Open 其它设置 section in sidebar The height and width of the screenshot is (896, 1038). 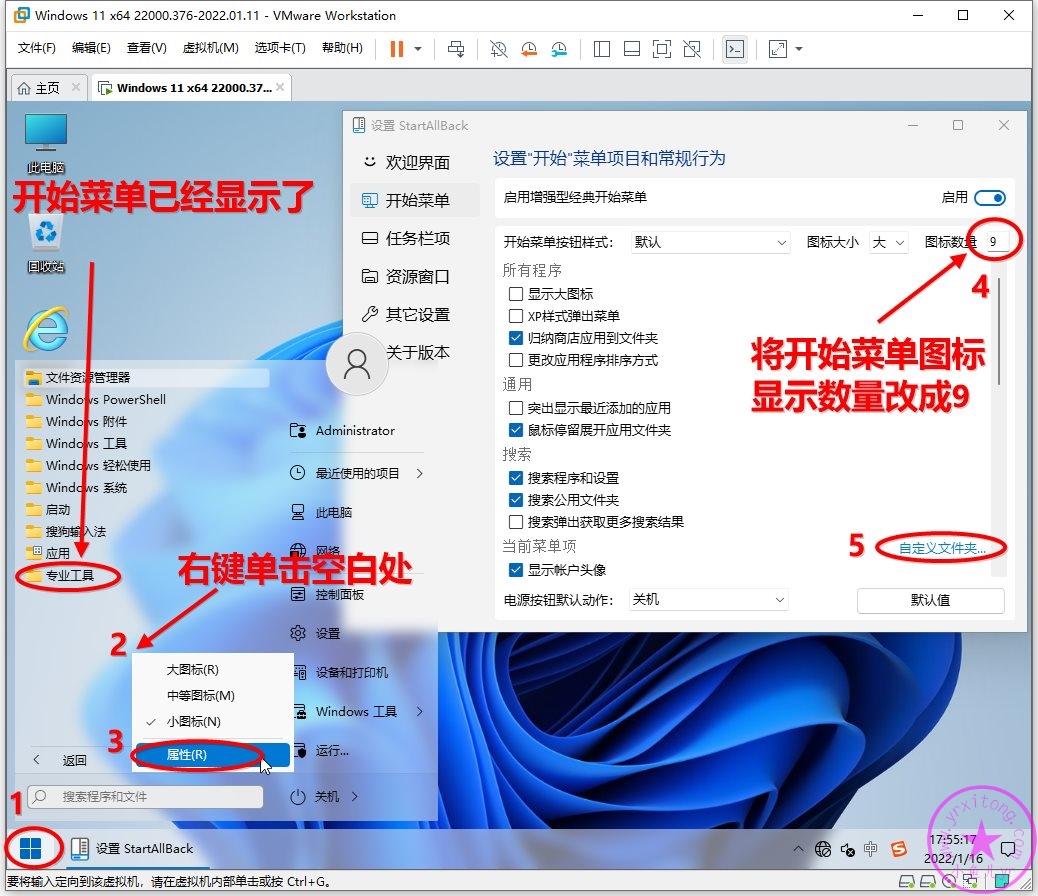click(x=415, y=314)
